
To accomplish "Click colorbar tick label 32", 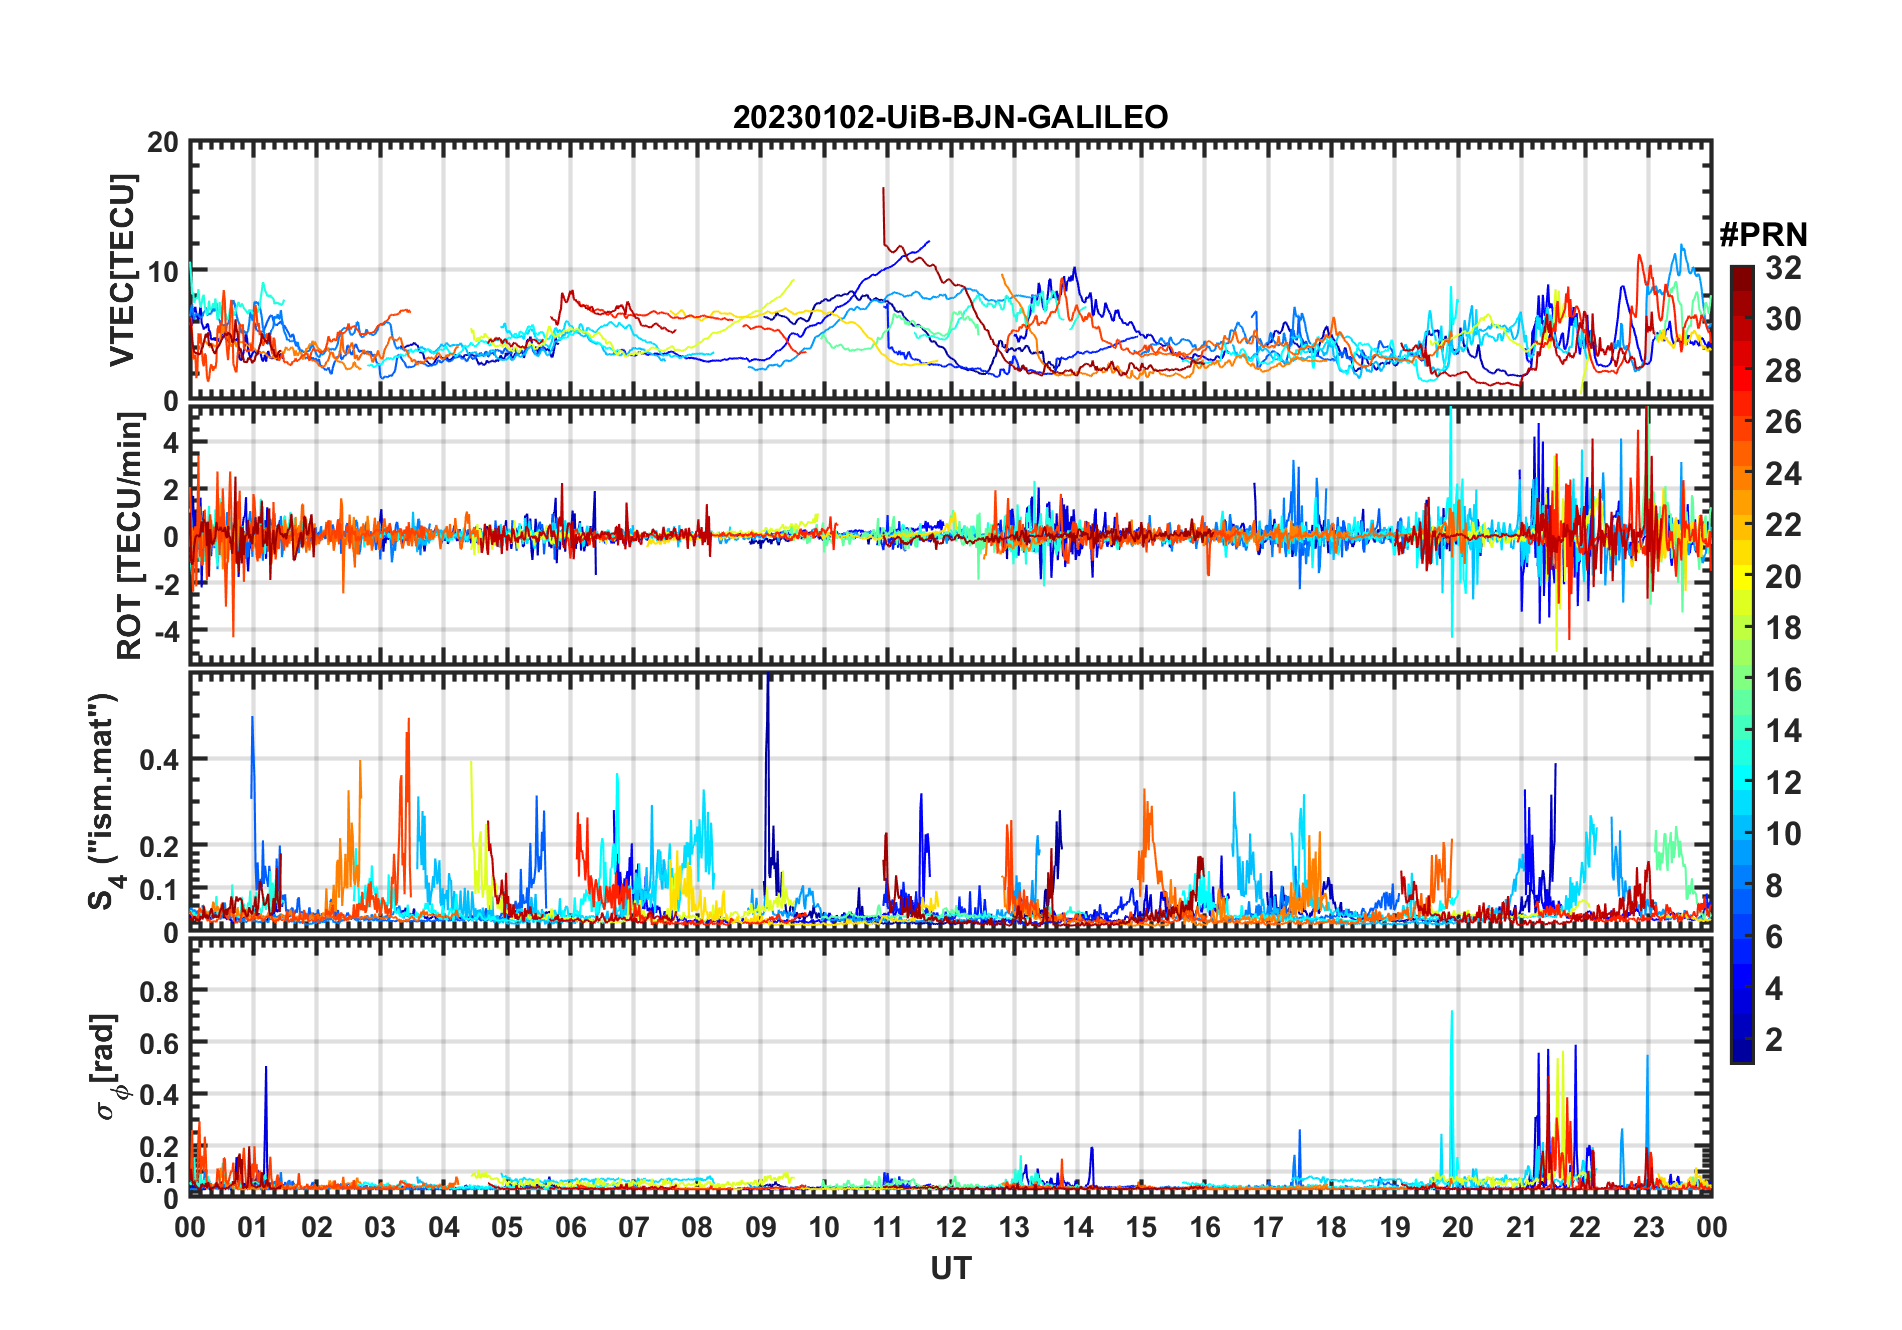I will click(1783, 267).
